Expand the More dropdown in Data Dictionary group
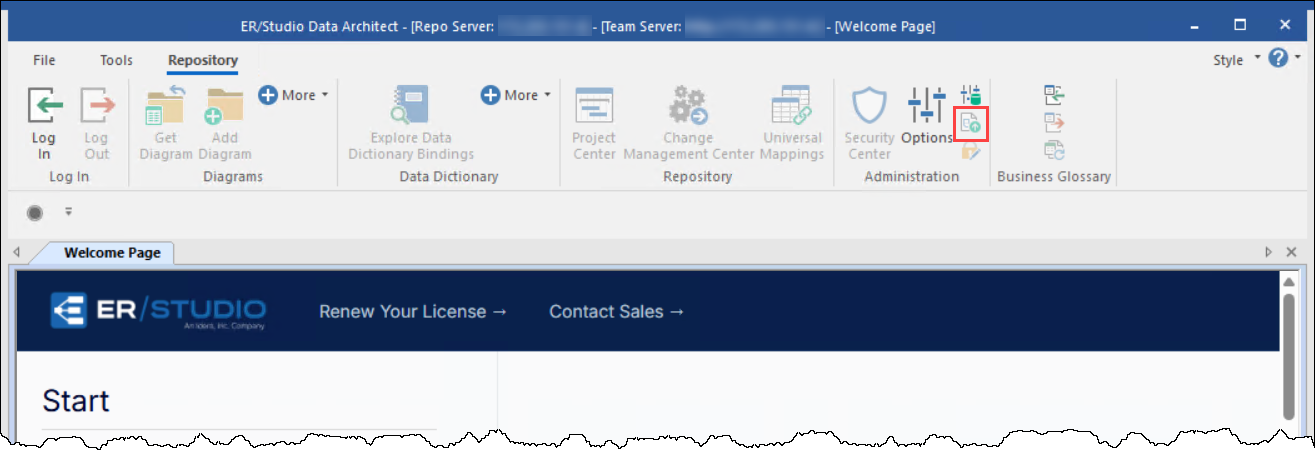The height and width of the screenshot is (459, 1315). pos(516,95)
